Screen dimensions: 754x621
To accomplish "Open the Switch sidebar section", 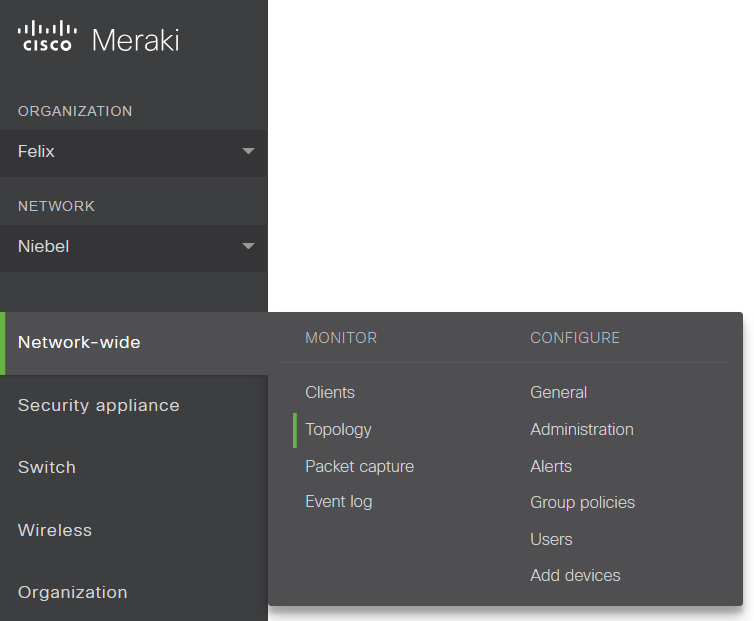I will [x=46, y=467].
